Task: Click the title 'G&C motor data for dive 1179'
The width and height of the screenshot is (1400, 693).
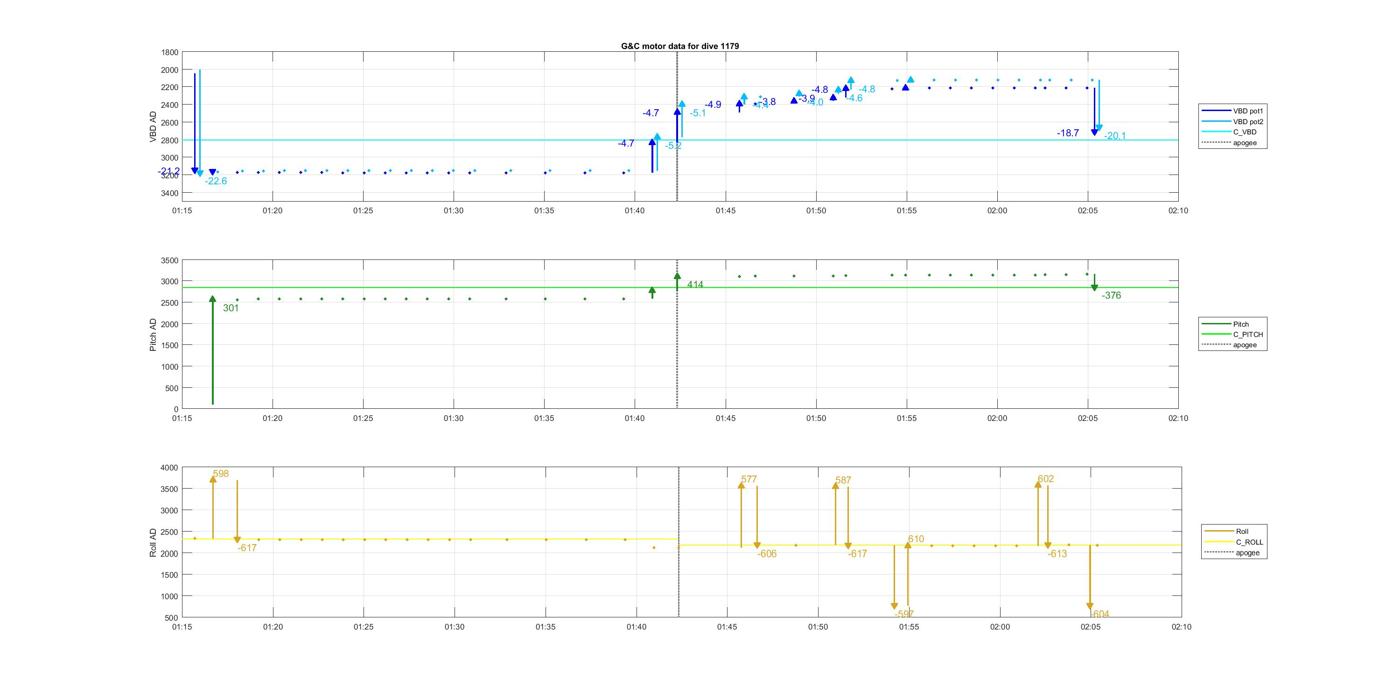Action: coord(680,46)
